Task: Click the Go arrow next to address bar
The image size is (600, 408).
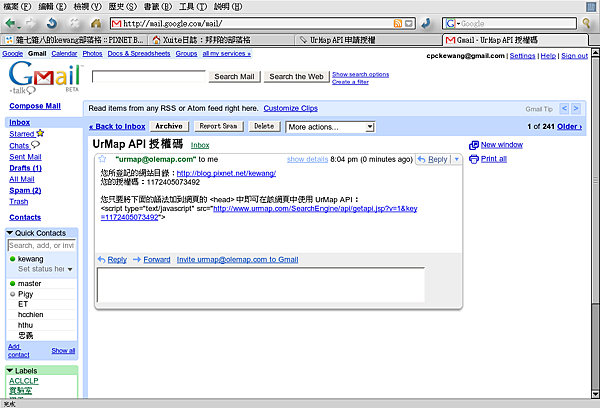Action: coord(426,24)
